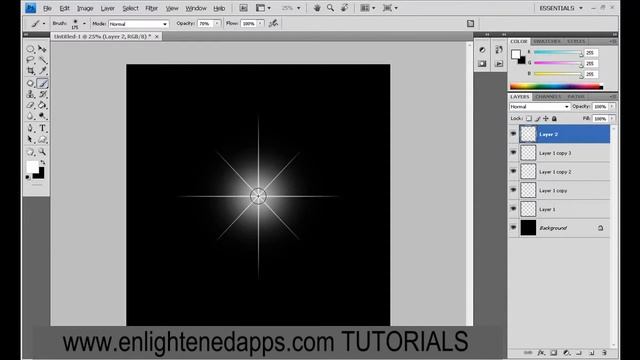
Task: Select the Dodge tool
Action: pos(42,116)
